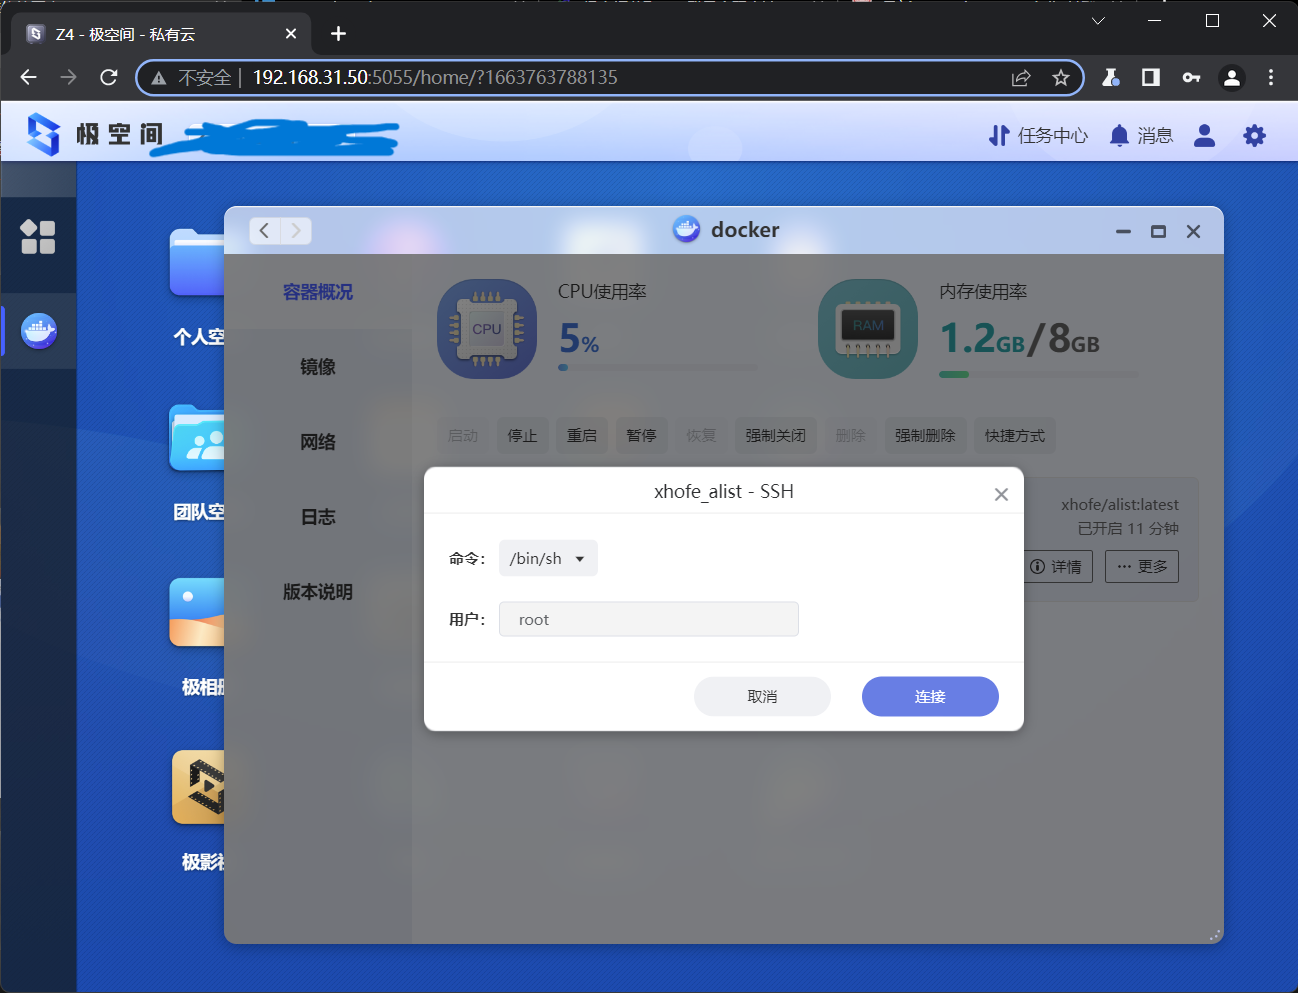
Task: Go forward in docker window navigation
Action: [296, 231]
